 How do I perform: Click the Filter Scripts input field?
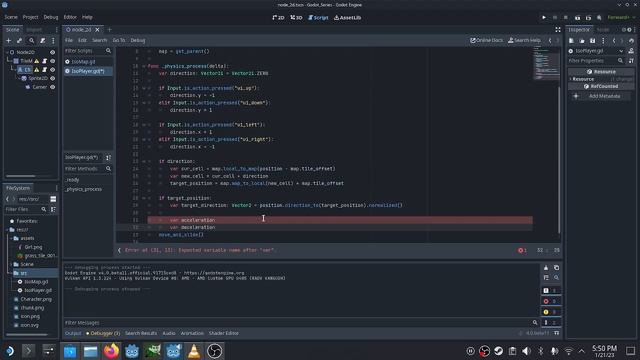click(88, 51)
